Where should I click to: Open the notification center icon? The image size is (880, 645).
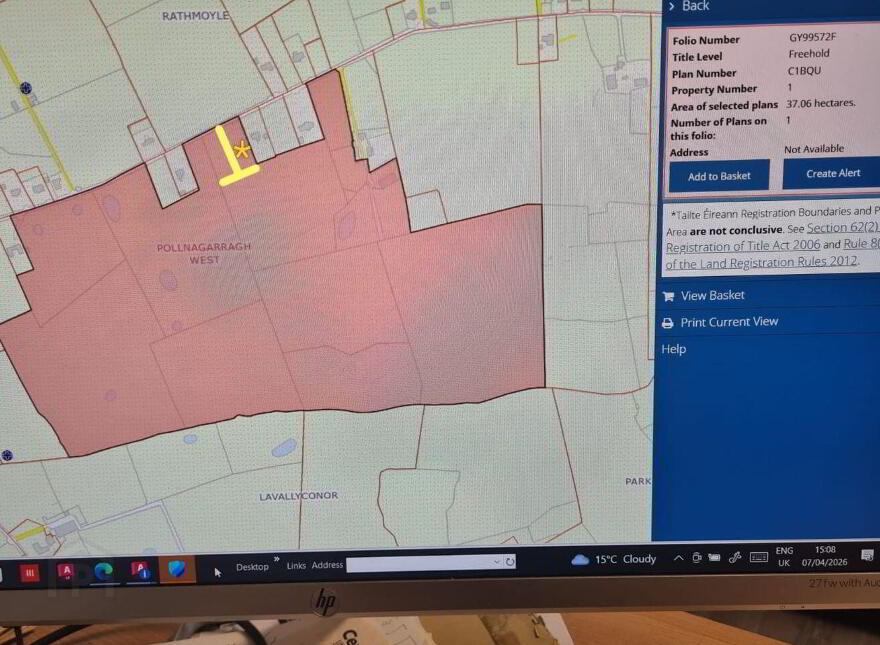point(867,555)
